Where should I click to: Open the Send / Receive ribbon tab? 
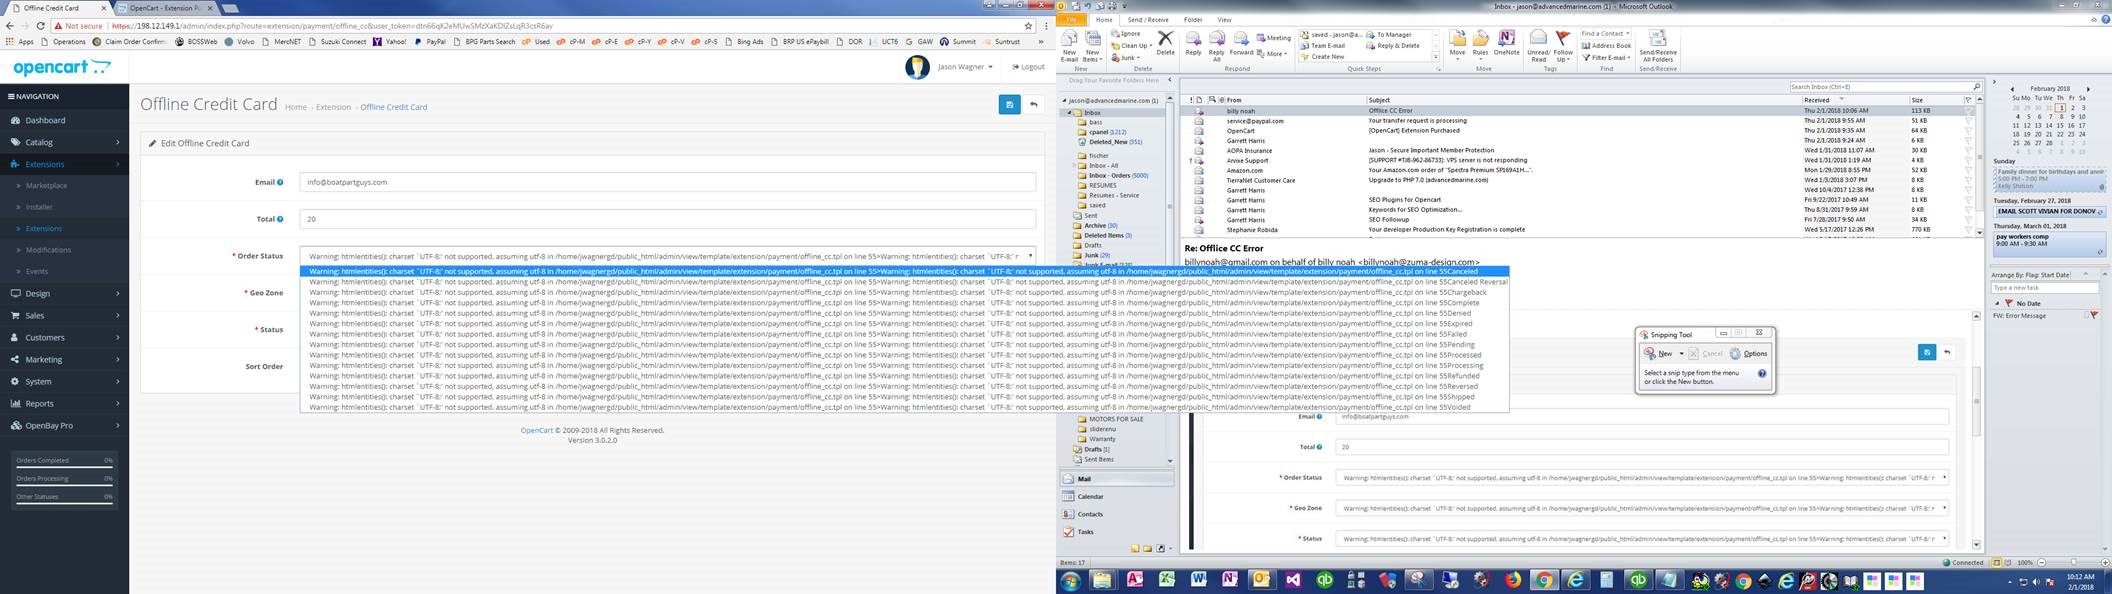point(1148,20)
